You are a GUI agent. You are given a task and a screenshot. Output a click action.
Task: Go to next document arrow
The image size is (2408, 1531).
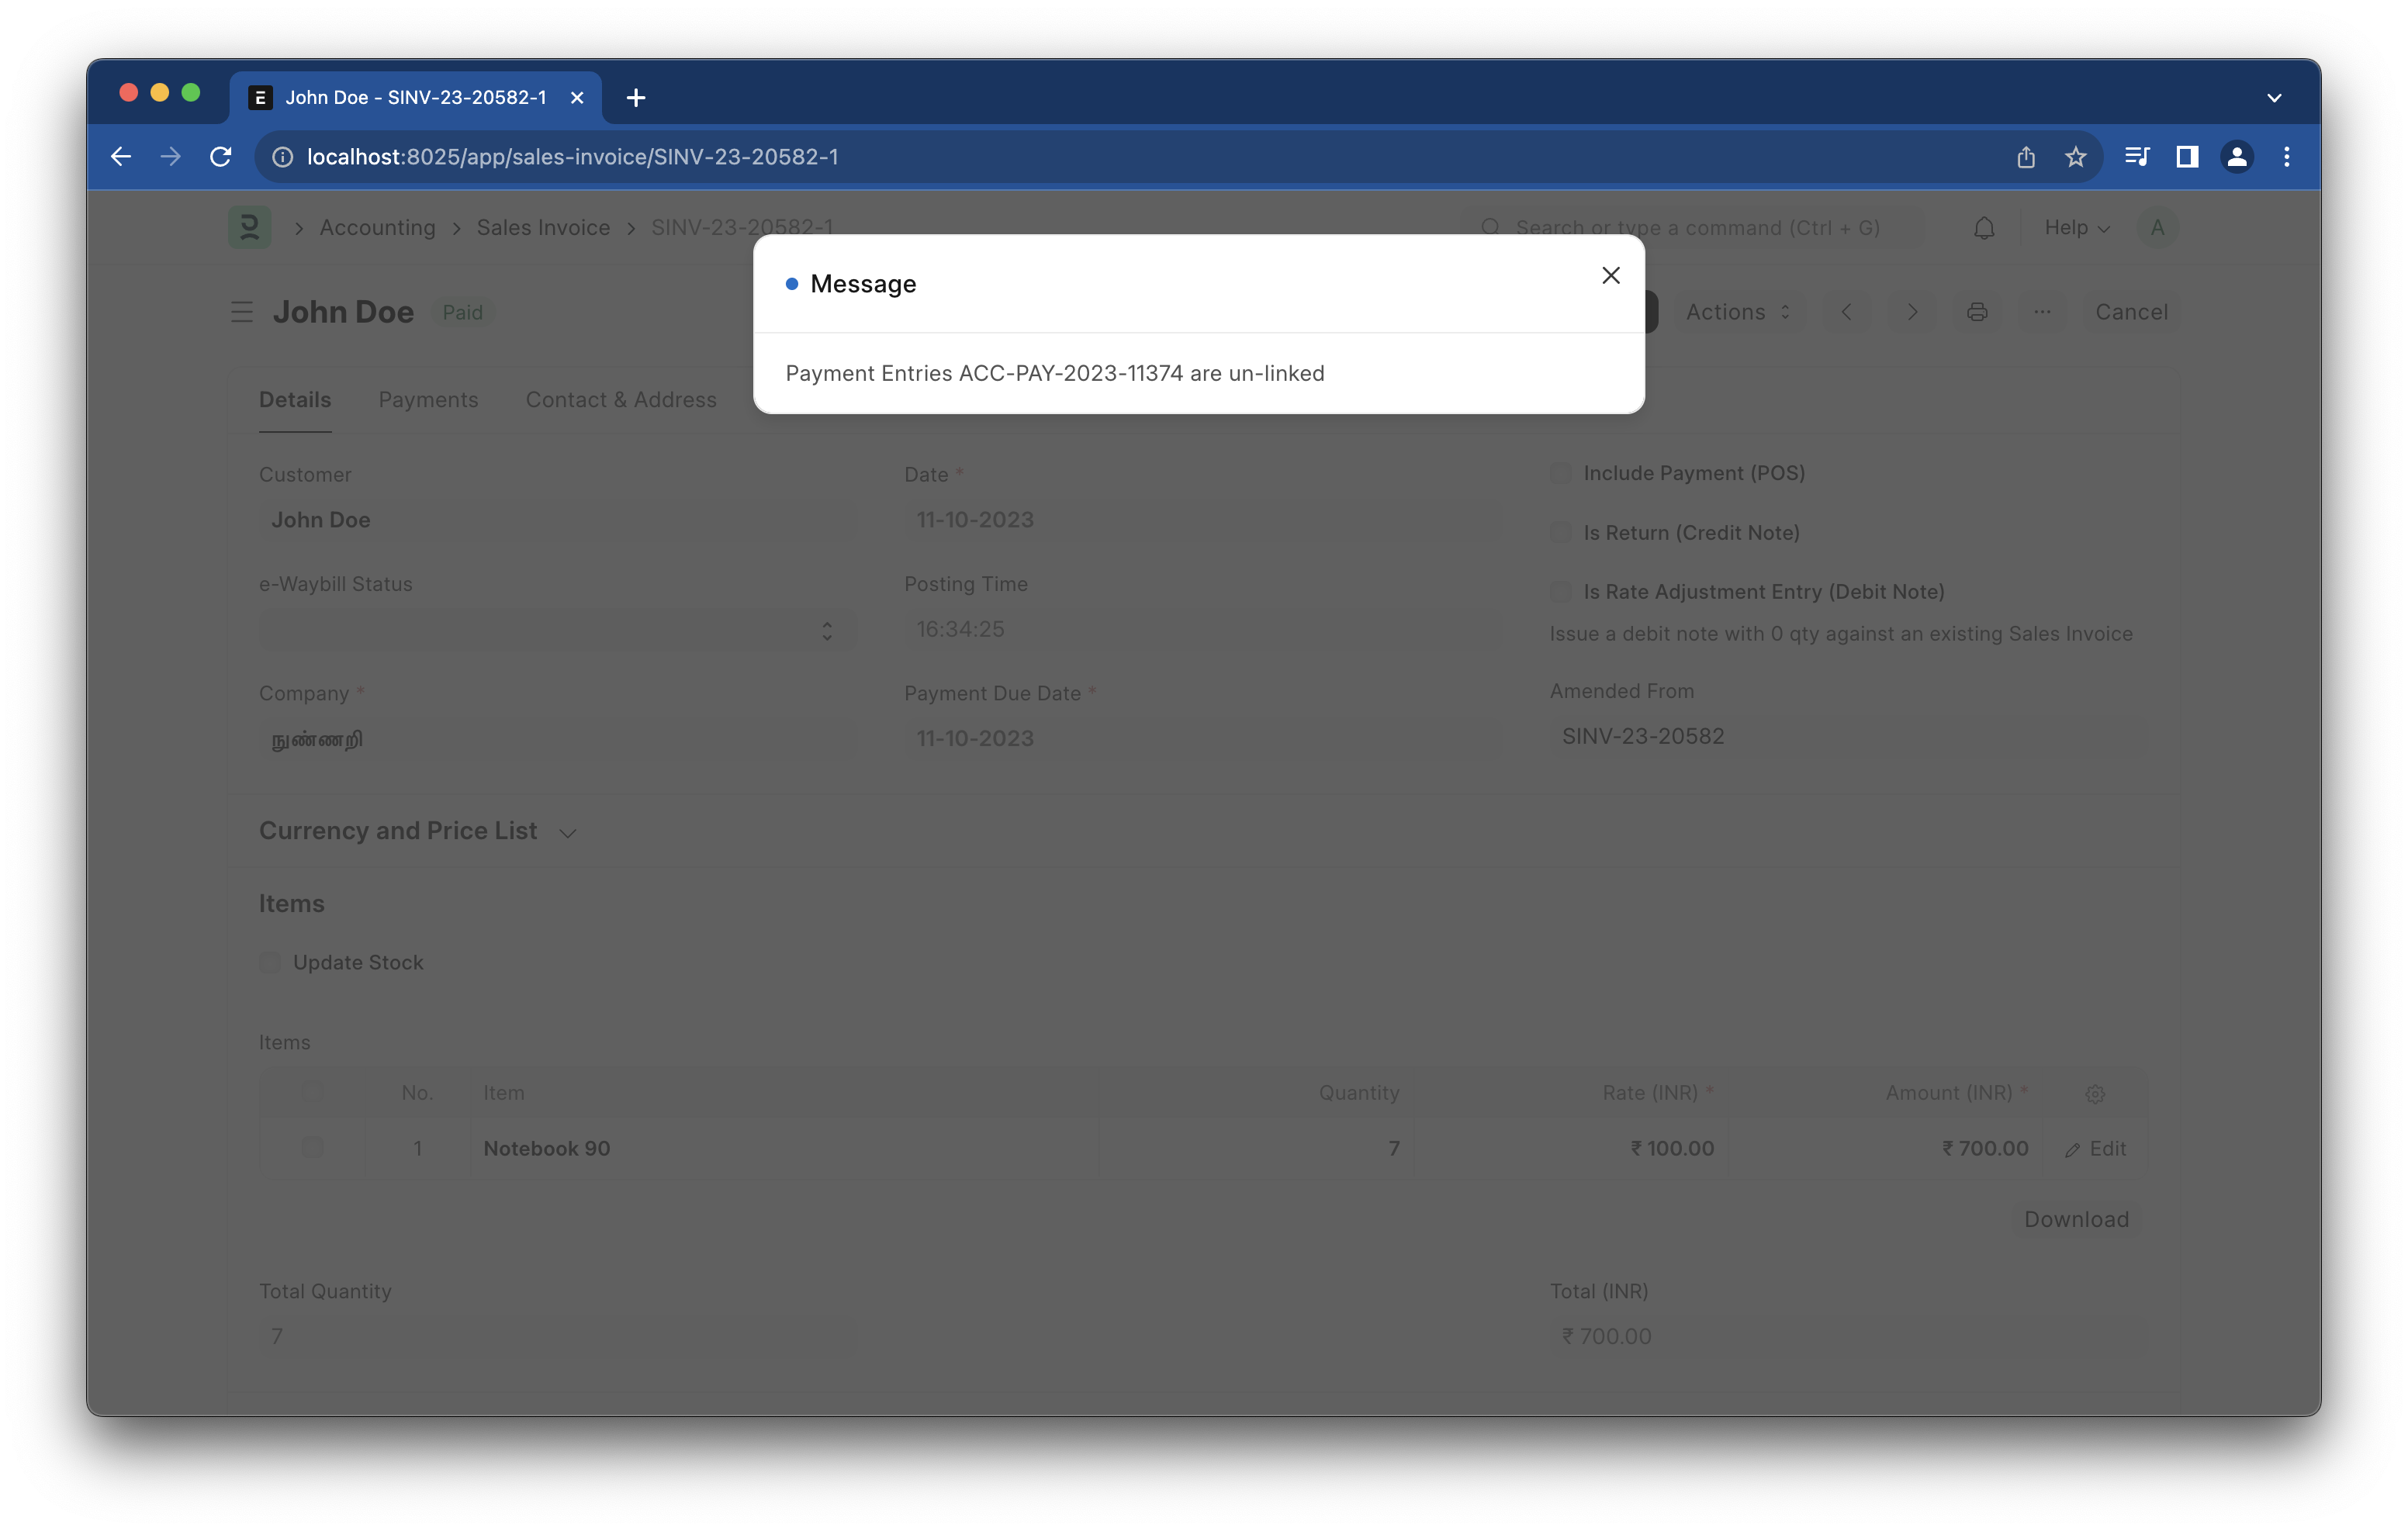(x=1911, y=312)
